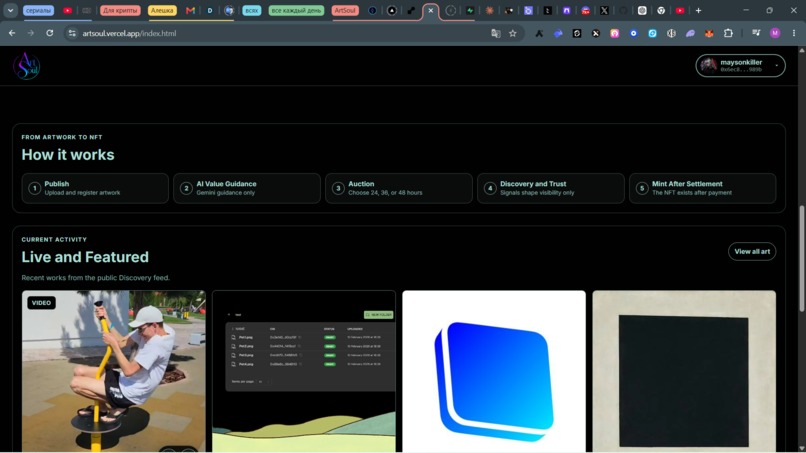Open the maysonkiller account dropdown
Viewport: 806px width, 453px height.
(x=740, y=66)
